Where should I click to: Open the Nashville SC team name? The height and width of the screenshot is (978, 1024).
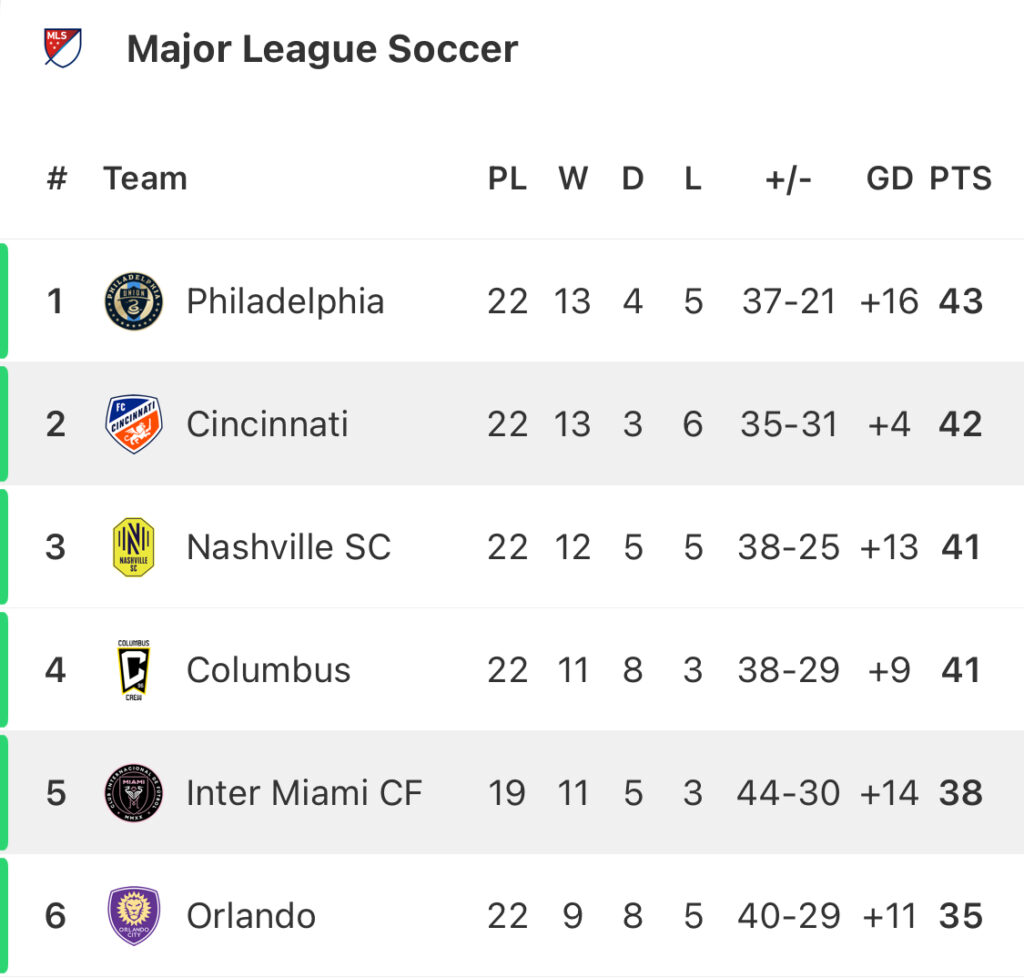289,547
